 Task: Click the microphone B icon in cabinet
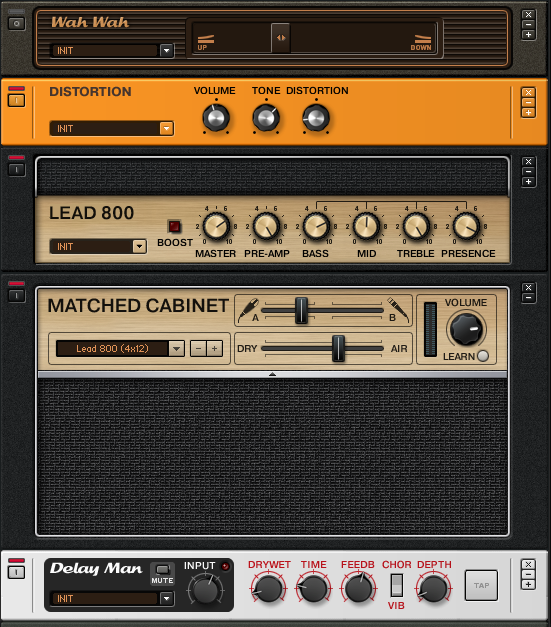tap(398, 310)
